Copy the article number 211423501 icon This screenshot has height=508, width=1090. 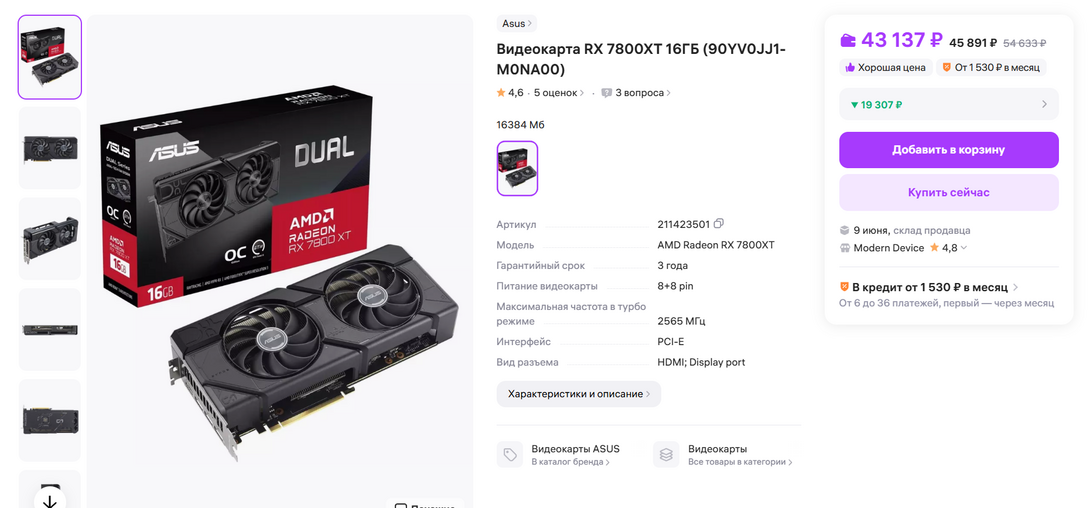(719, 224)
